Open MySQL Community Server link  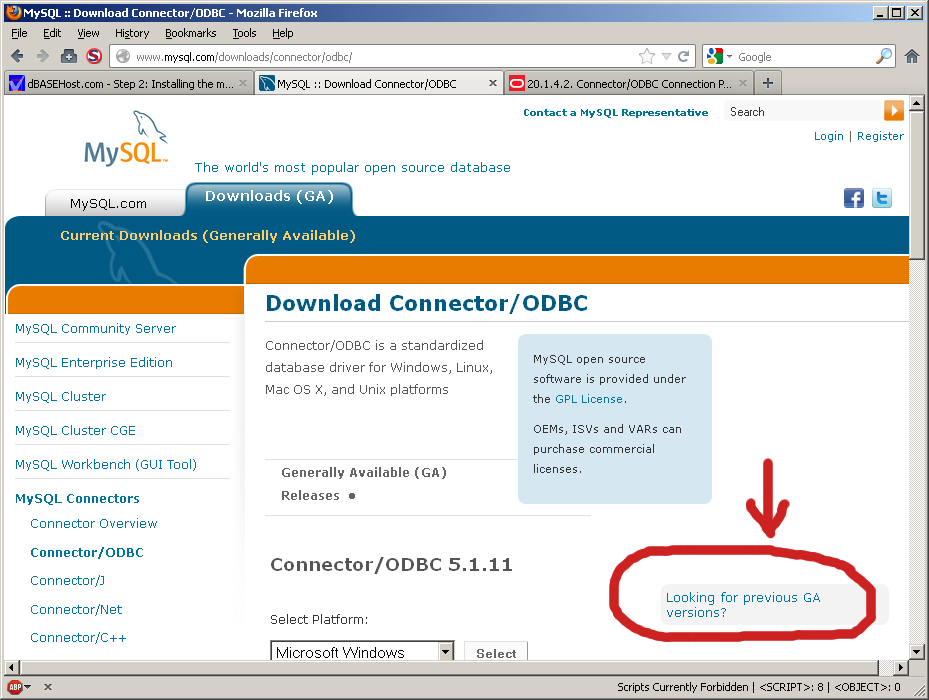95,328
